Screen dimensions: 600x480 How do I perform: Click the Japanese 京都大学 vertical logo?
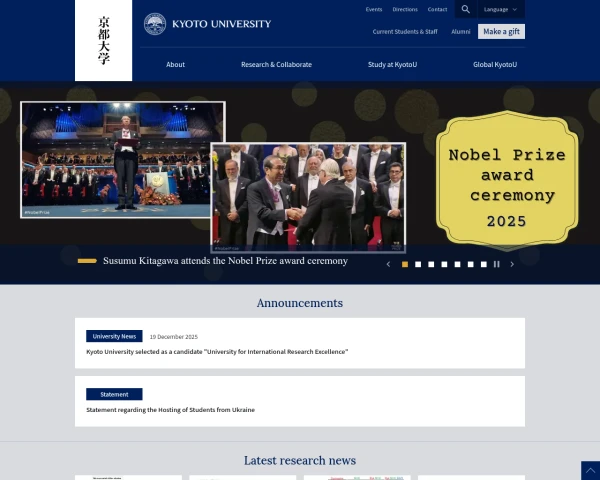(103, 41)
